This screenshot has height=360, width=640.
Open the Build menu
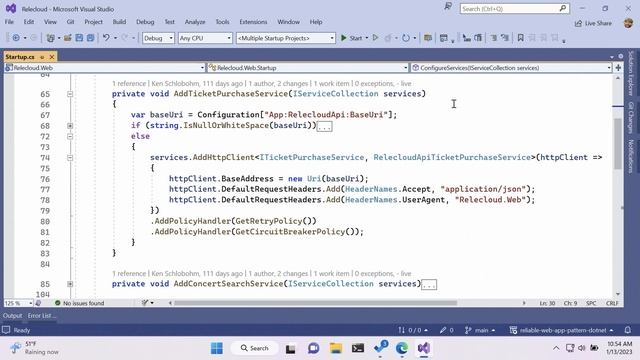(x=119, y=22)
